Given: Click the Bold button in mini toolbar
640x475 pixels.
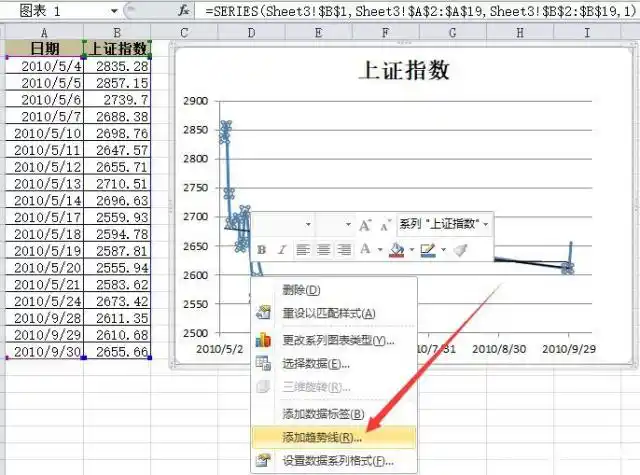Looking at the screenshot, I should (x=262, y=250).
